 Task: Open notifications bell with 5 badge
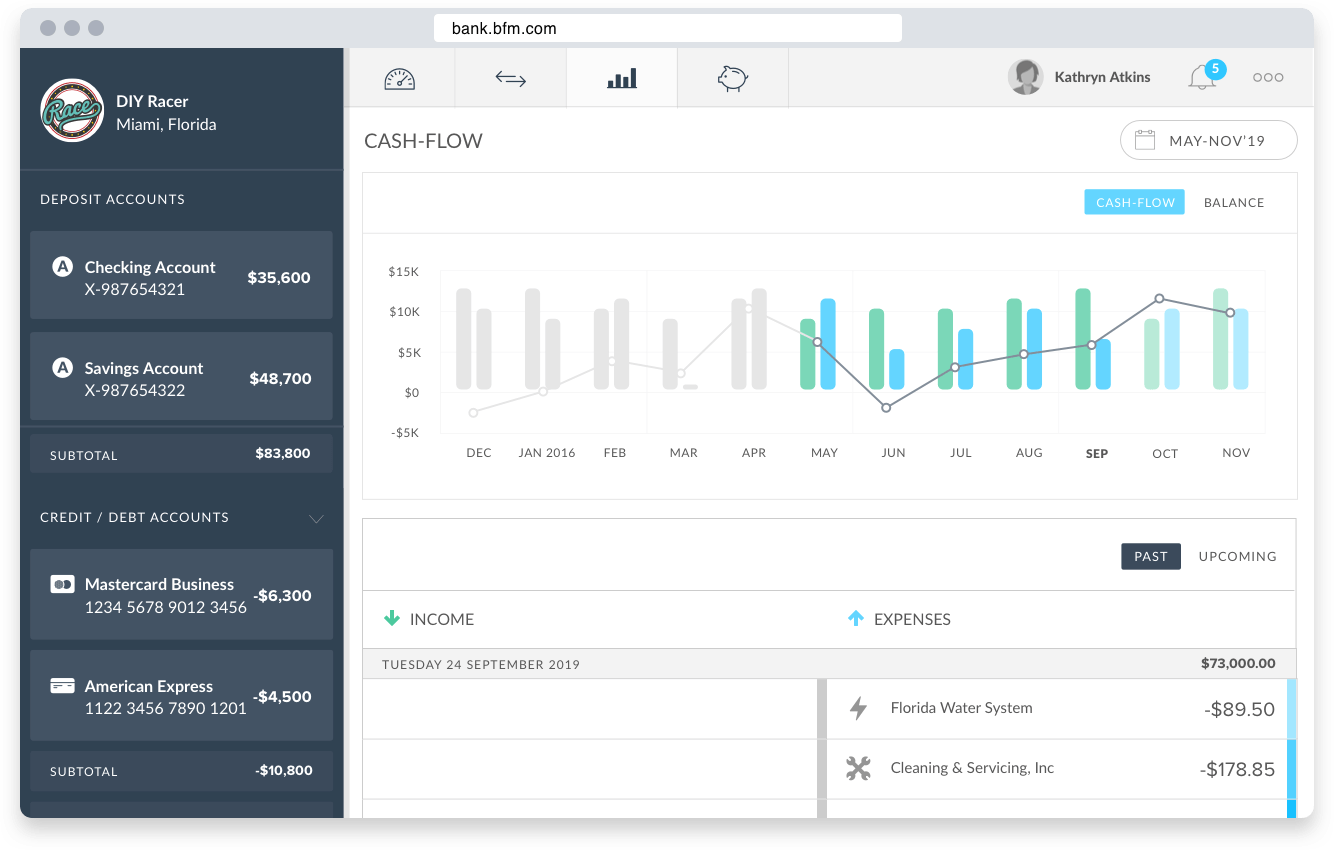(x=1202, y=78)
